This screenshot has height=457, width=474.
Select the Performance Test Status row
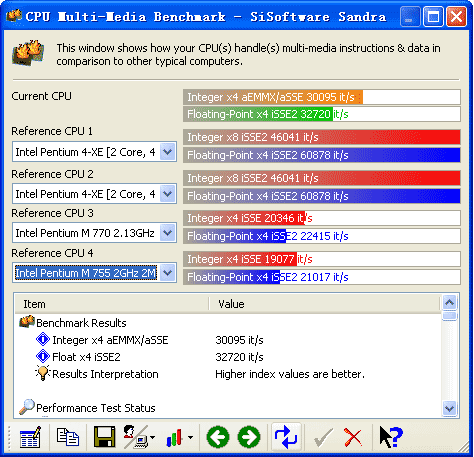click(228, 408)
